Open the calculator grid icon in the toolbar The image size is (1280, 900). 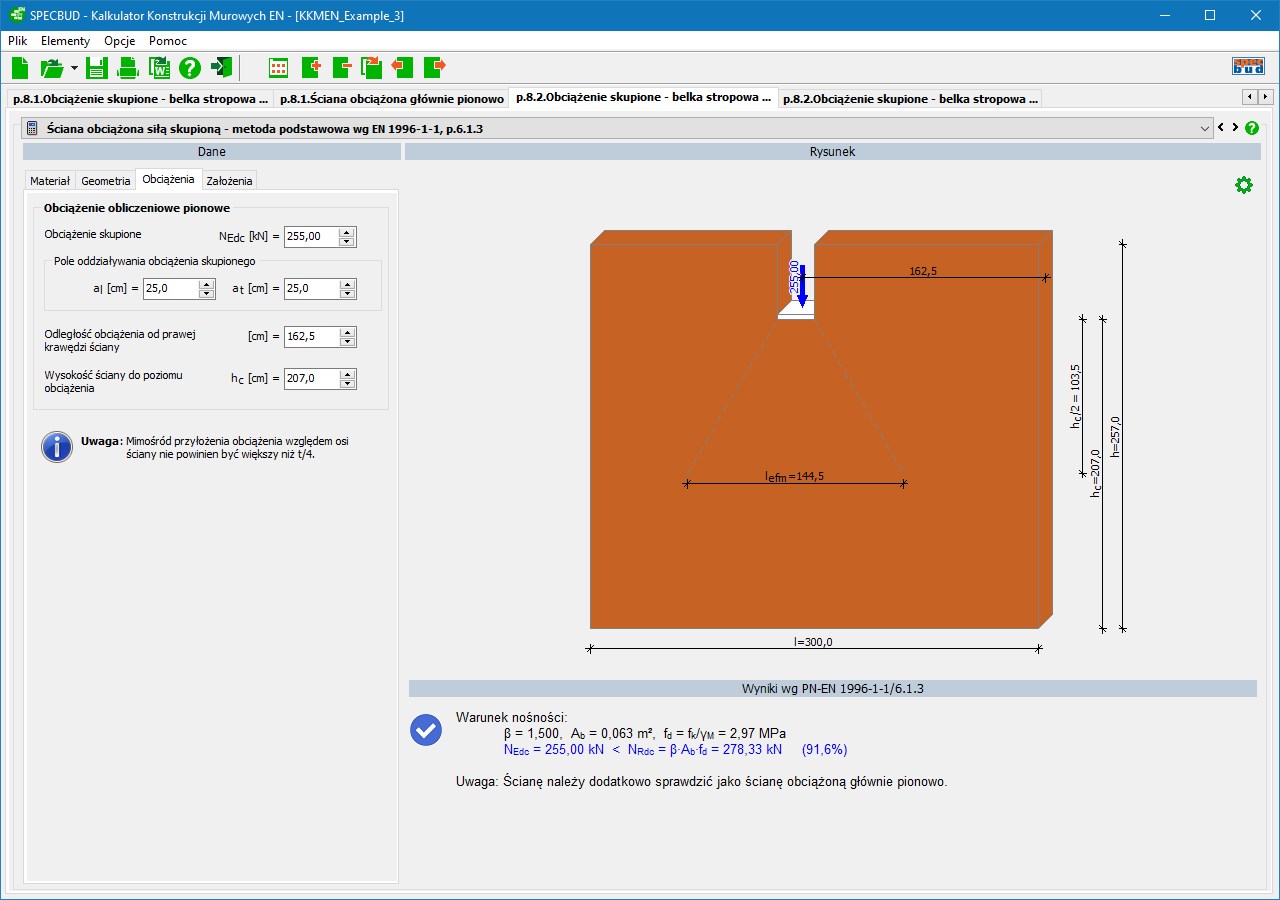click(279, 68)
